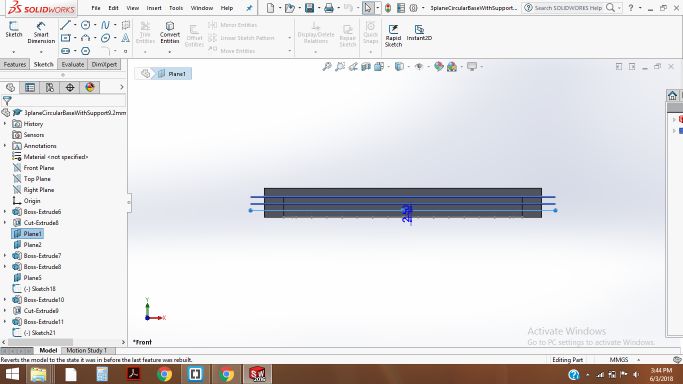Select the sketch Text tool

[125, 38]
